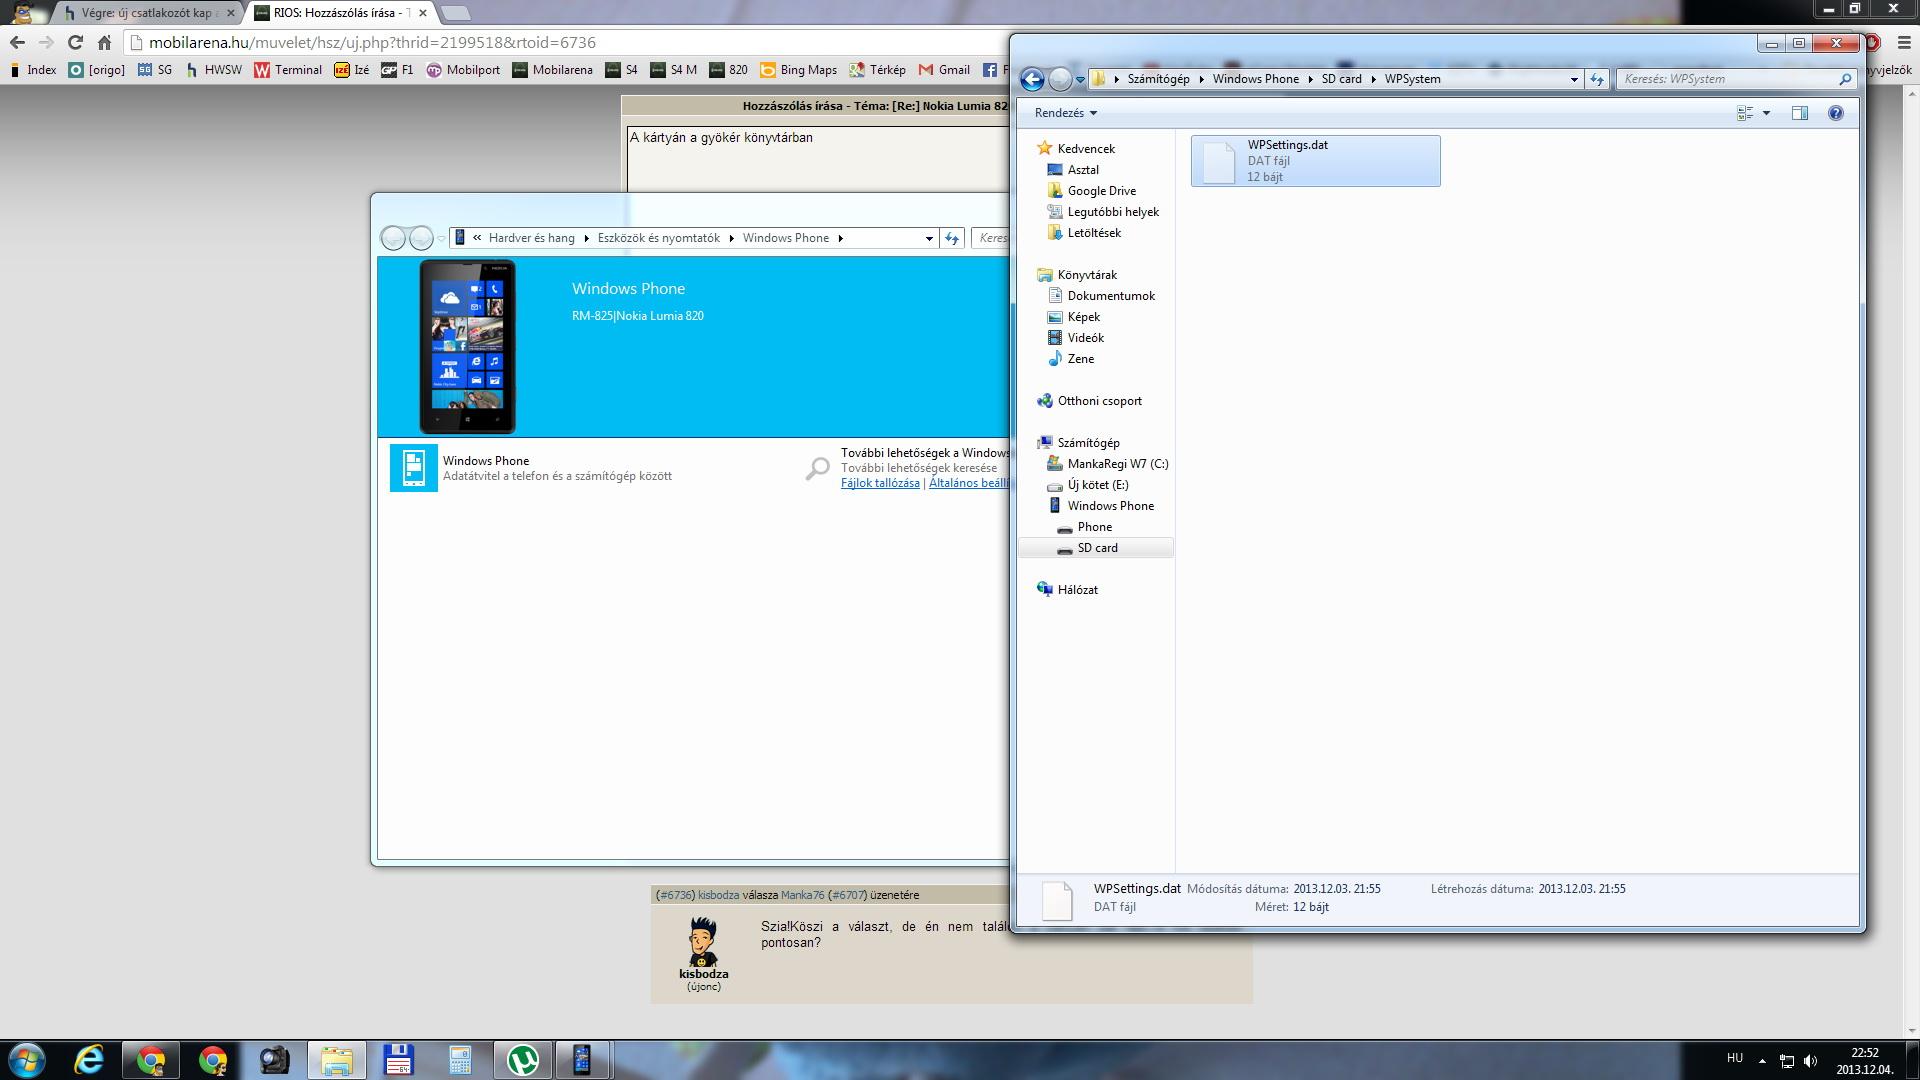Open Phone storage under Windows Phone

click(x=1094, y=527)
